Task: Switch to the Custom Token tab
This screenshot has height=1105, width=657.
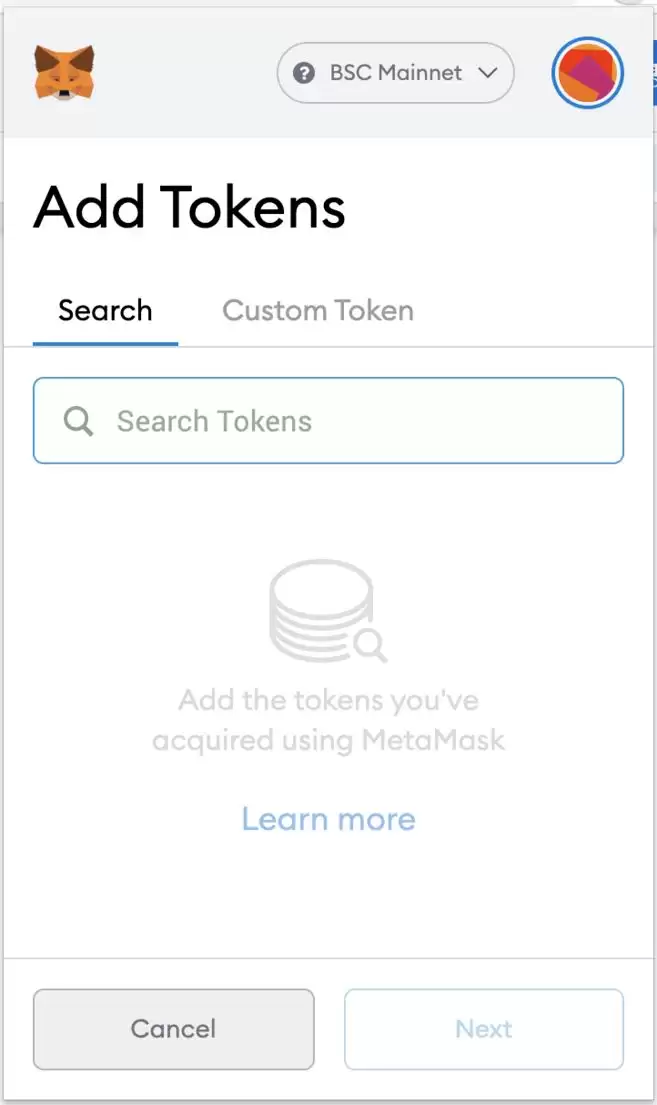Action: (x=318, y=310)
